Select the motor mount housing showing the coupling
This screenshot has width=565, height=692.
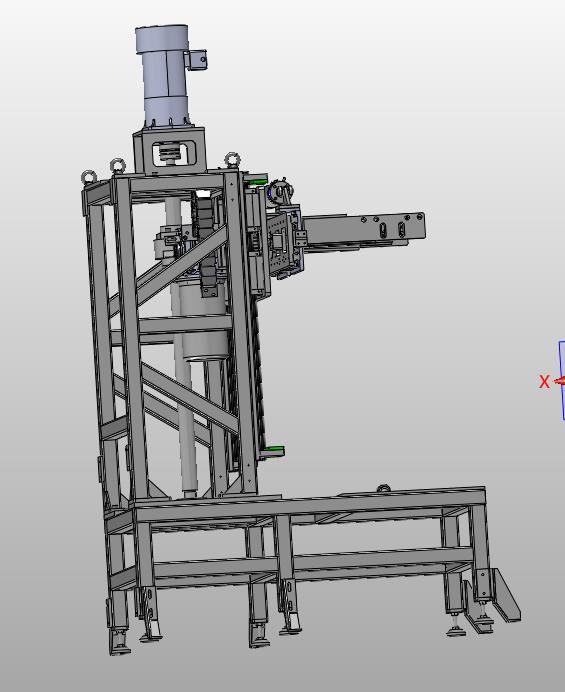click(x=170, y=151)
